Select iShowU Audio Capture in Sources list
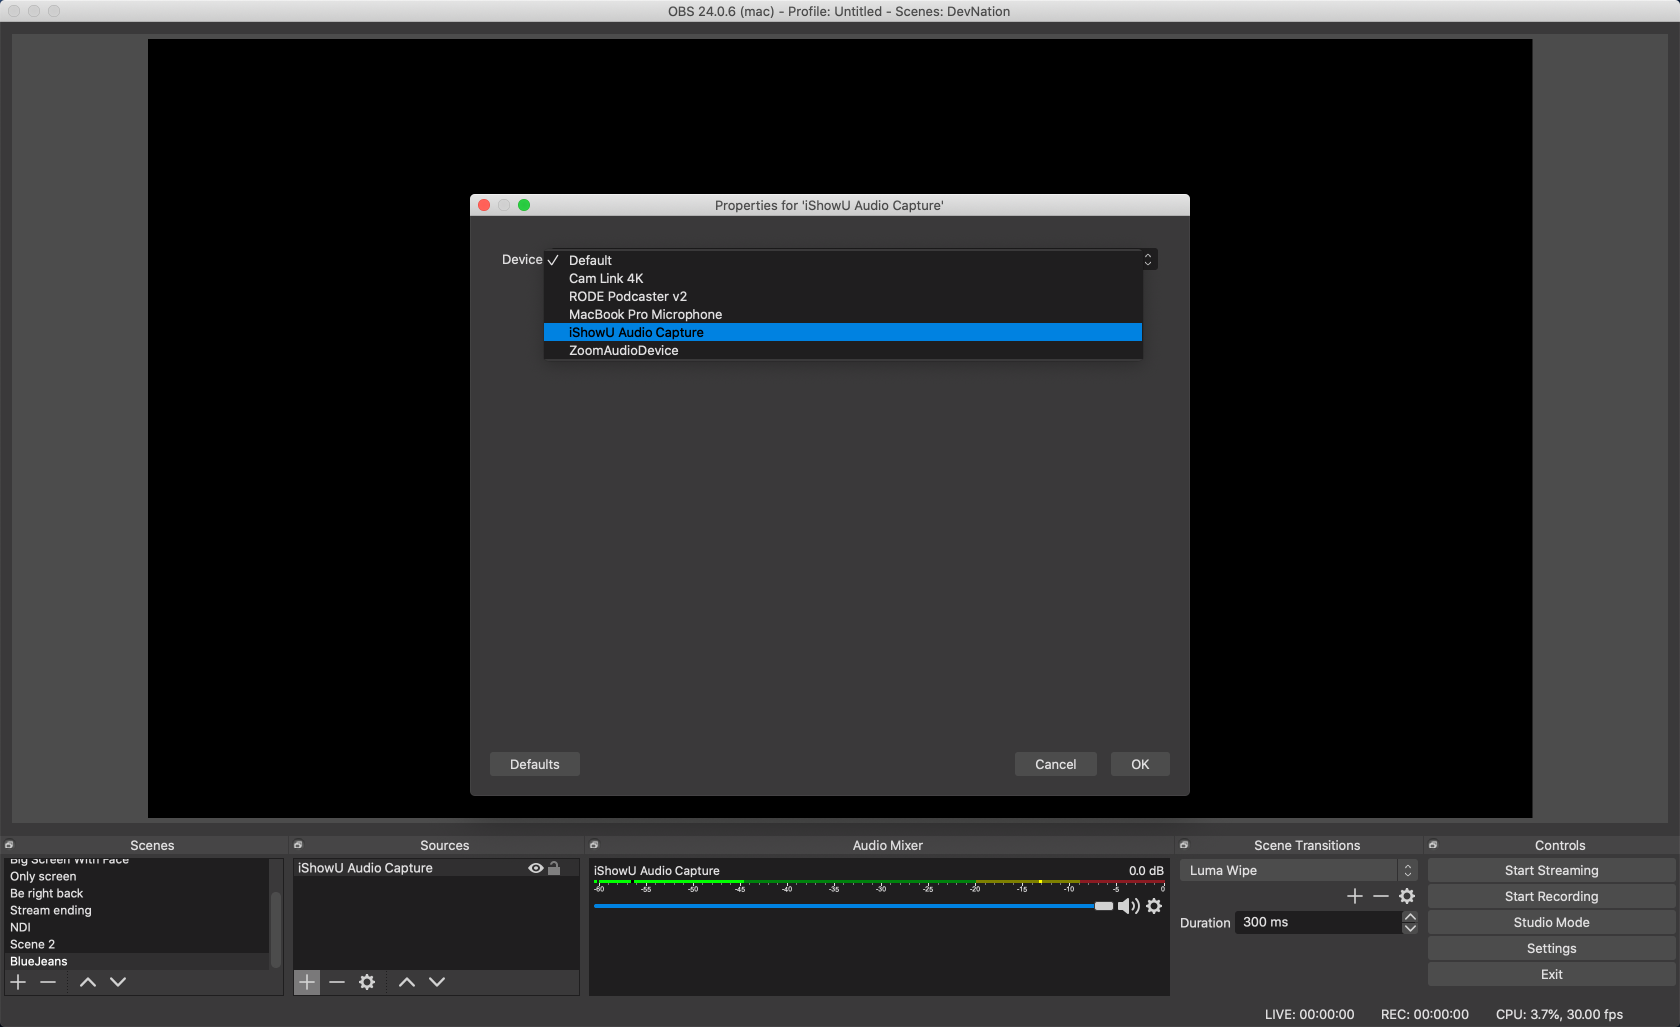 (436, 868)
